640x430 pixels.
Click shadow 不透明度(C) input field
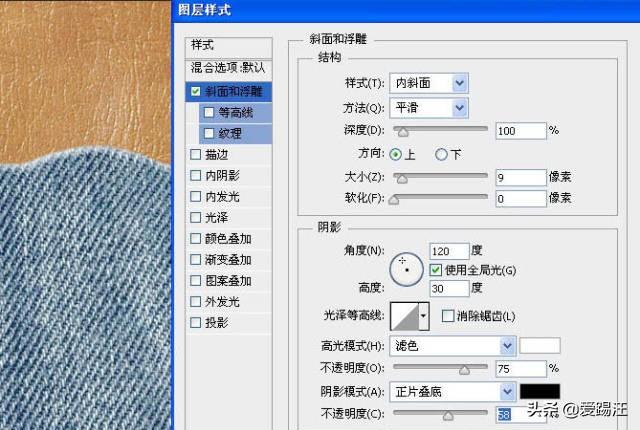point(521,414)
